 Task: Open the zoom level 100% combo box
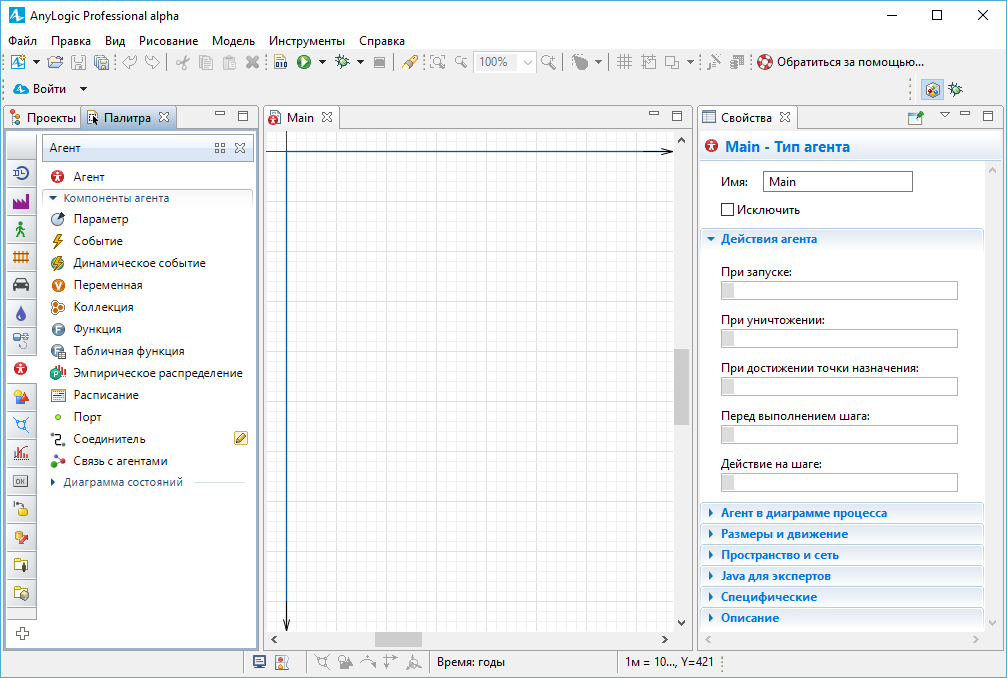tap(505, 62)
